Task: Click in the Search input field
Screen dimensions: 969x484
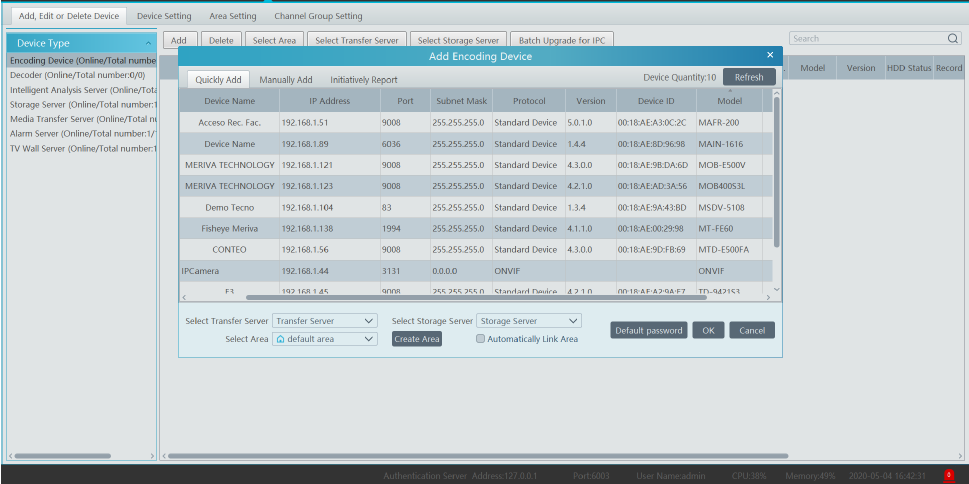Action: [x=865, y=39]
